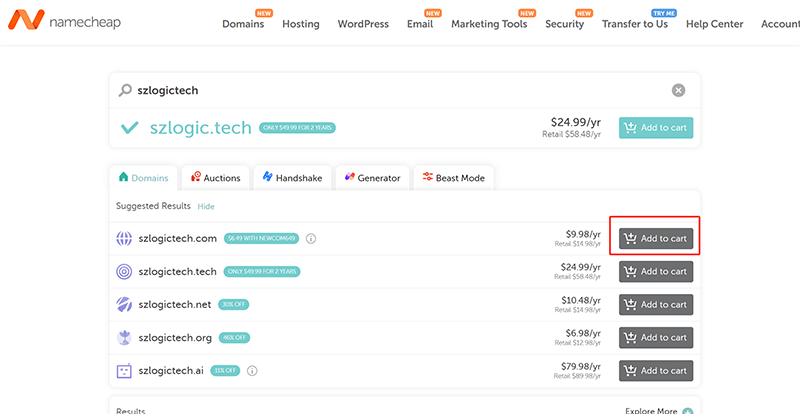The width and height of the screenshot is (800, 414).
Task: Click the szlogictech.tech domain name
Action: pos(178,272)
